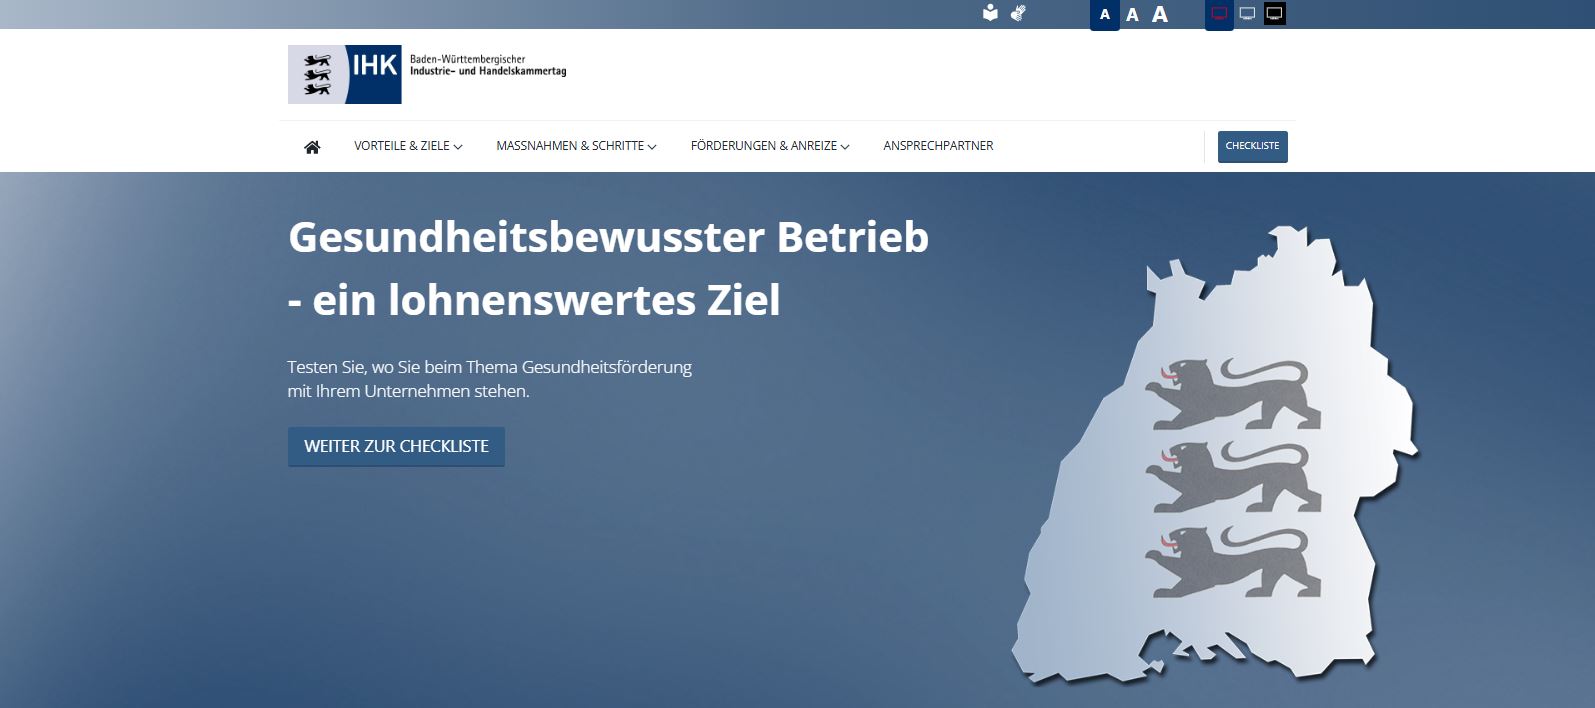
Task: Choose the light gray monitor contrast mode
Action: [x=1247, y=14]
